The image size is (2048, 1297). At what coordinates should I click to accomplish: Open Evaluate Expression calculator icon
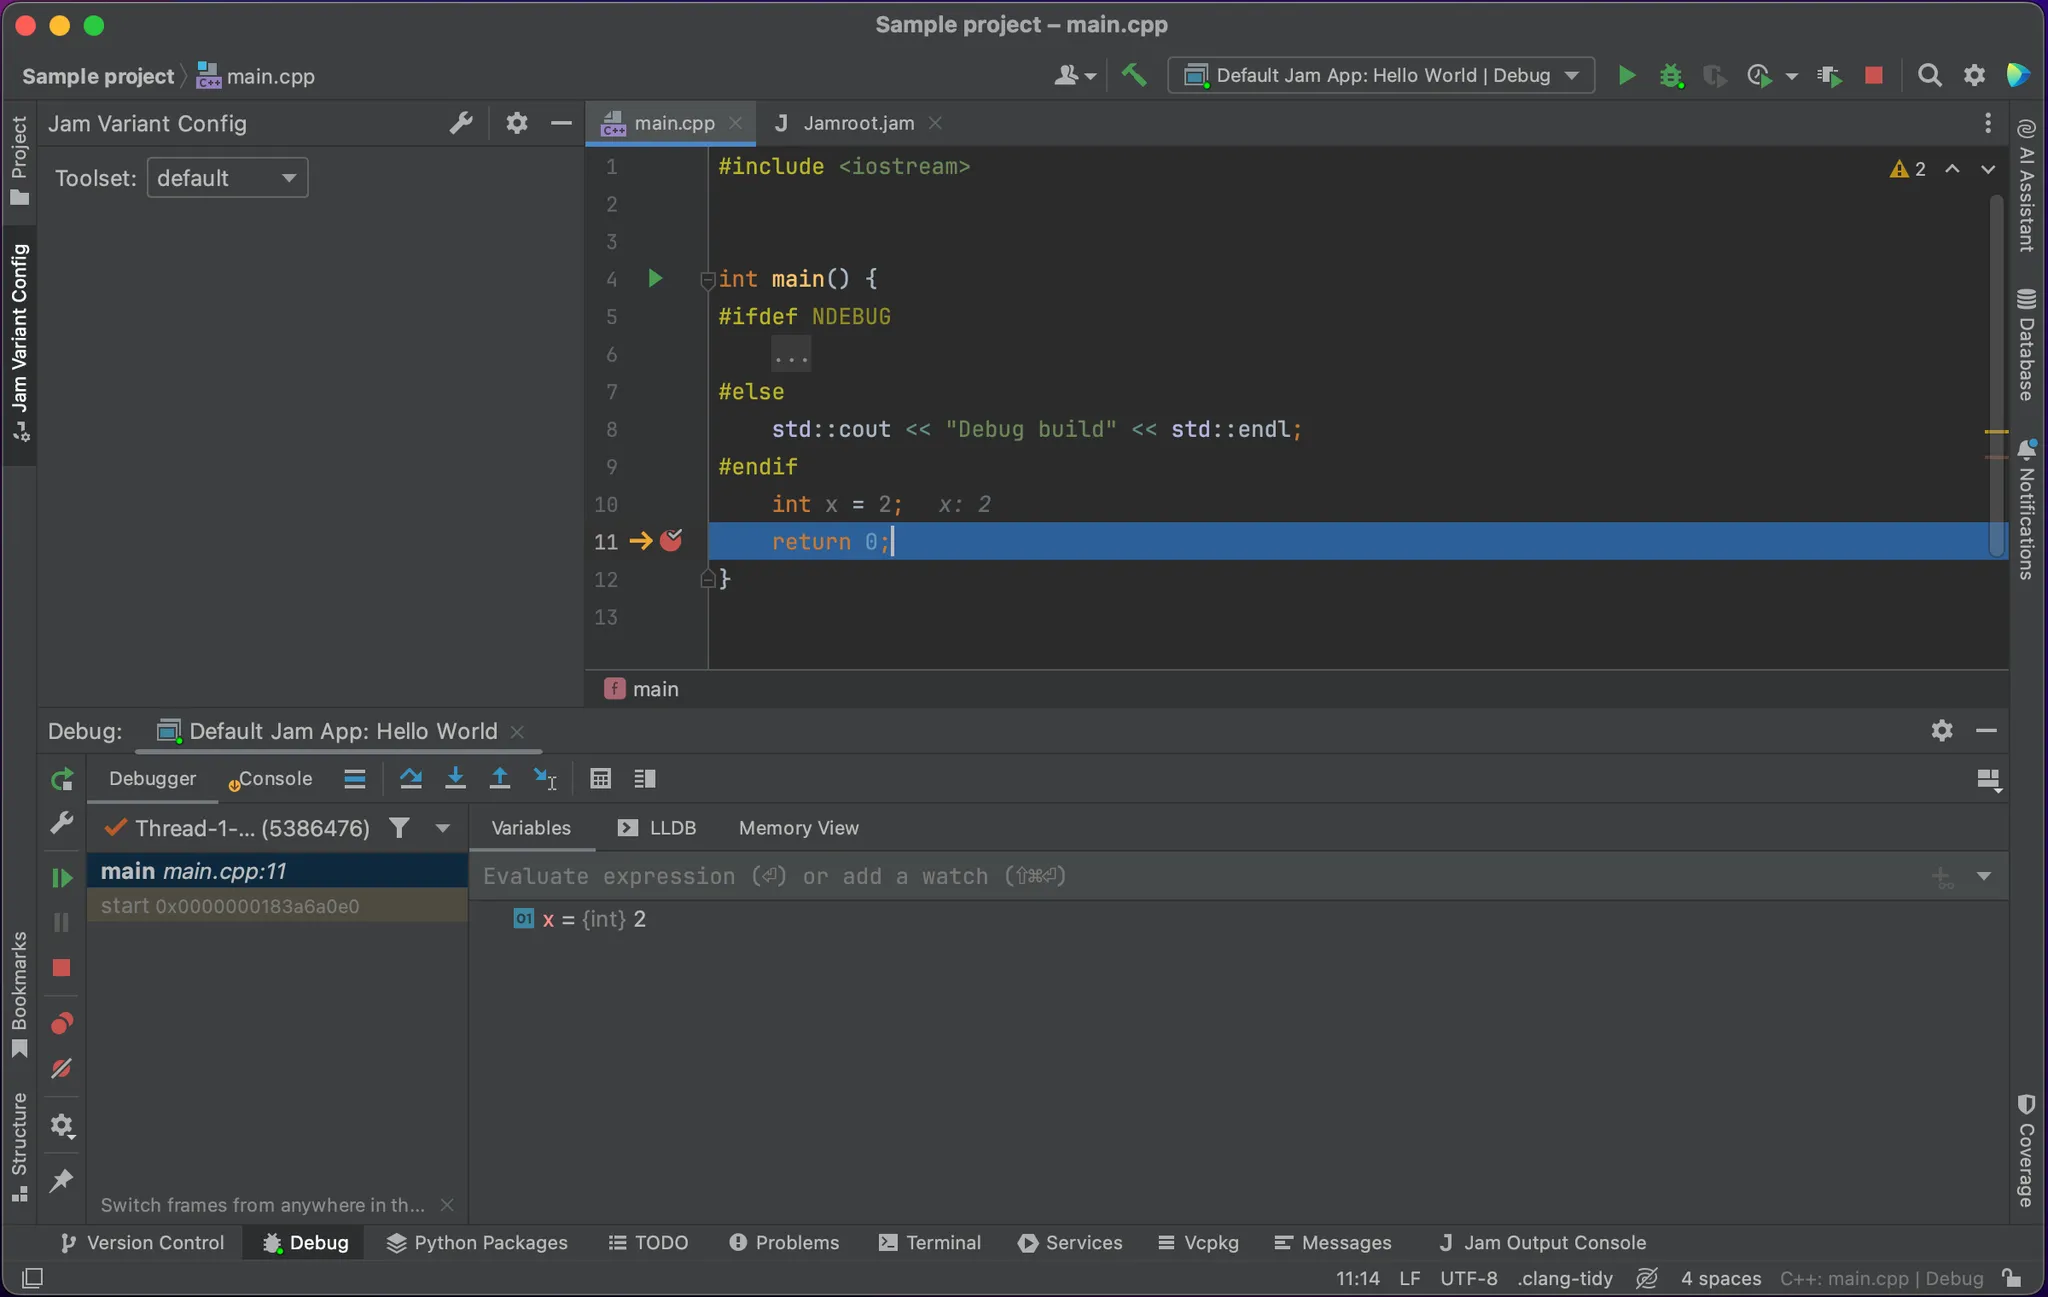(x=600, y=778)
